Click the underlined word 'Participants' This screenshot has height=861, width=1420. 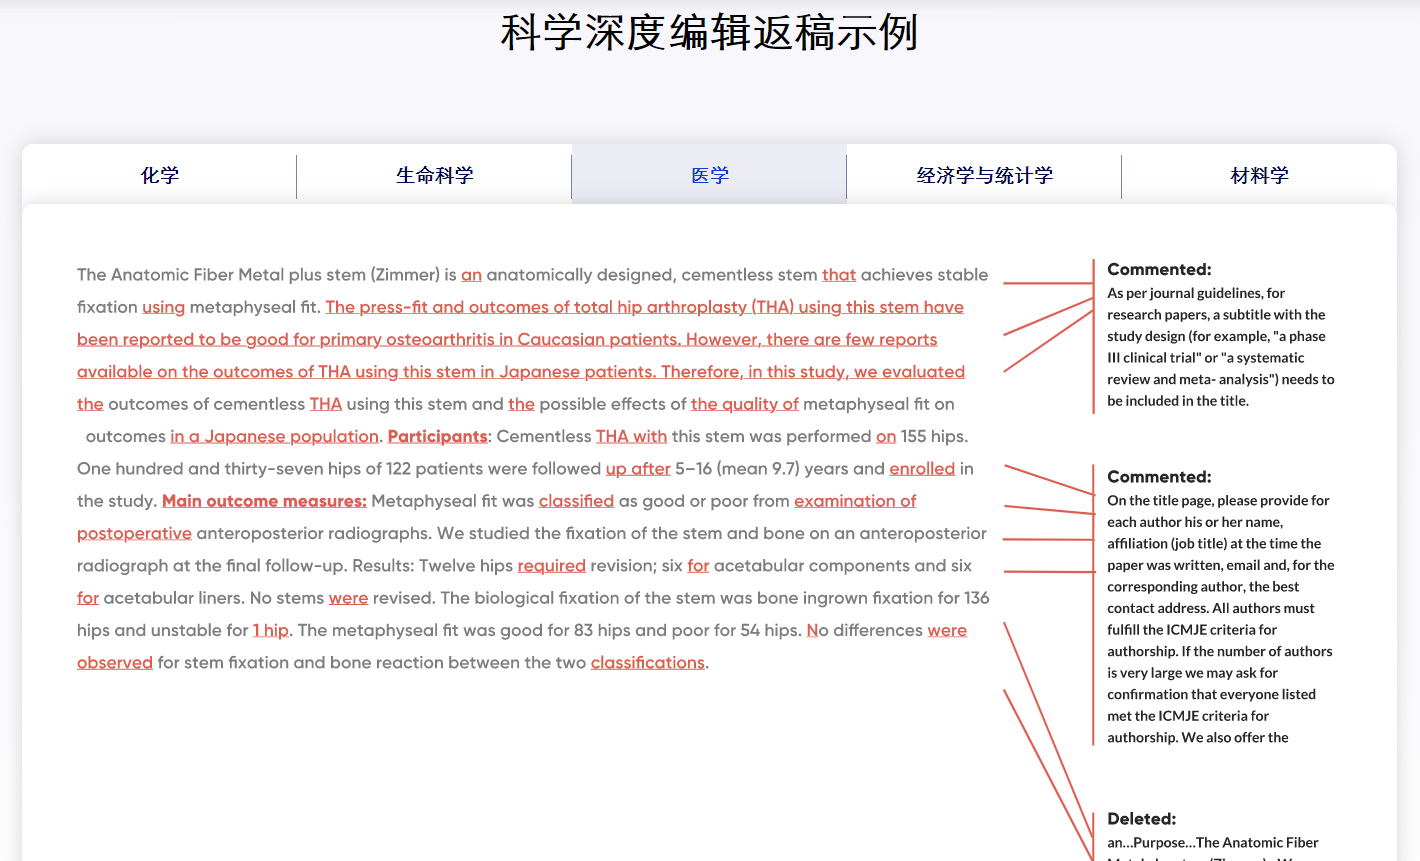[437, 436]
